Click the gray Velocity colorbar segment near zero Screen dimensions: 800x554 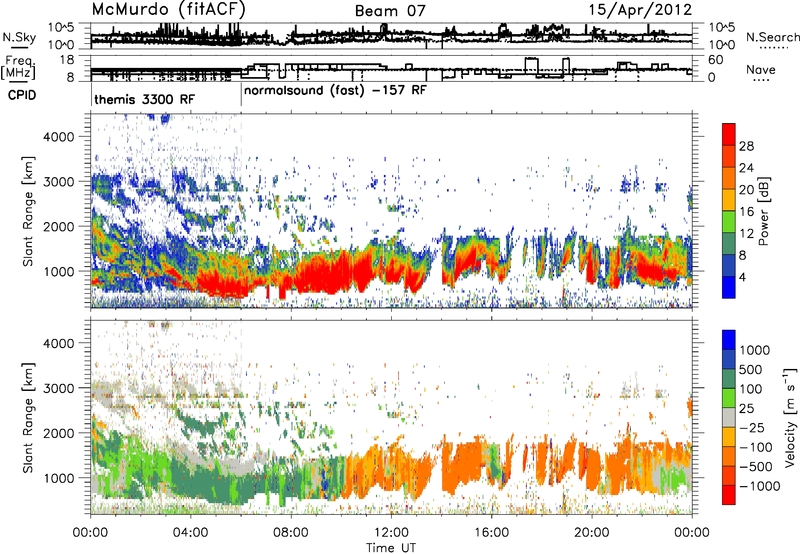729,417
